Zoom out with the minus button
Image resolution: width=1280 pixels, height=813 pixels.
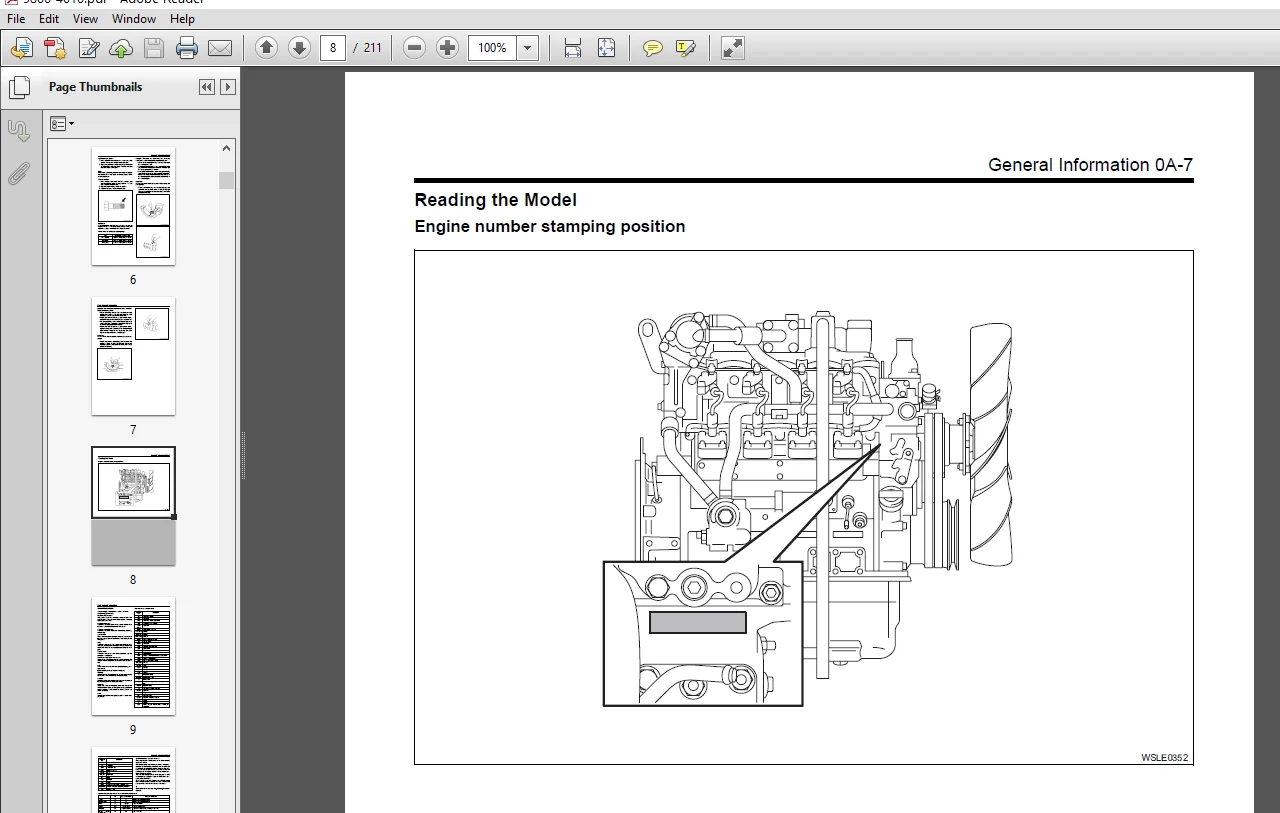coord(415,47)
